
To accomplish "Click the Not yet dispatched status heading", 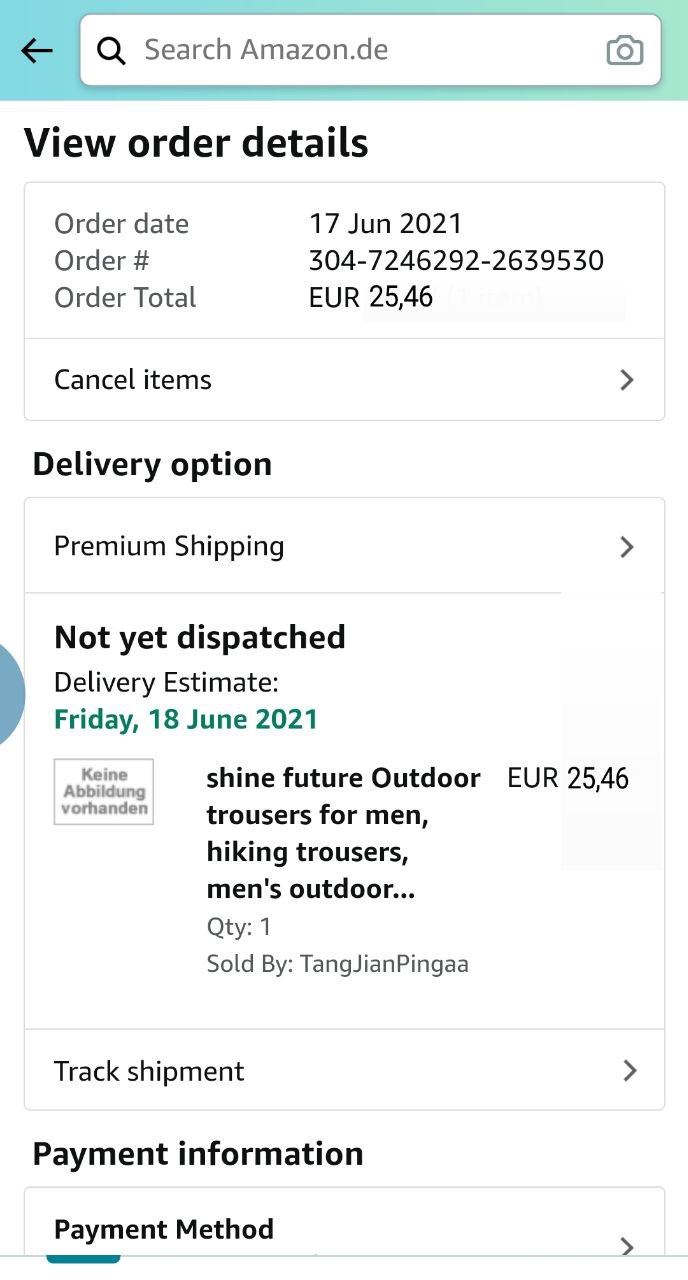I will (200, 637).
